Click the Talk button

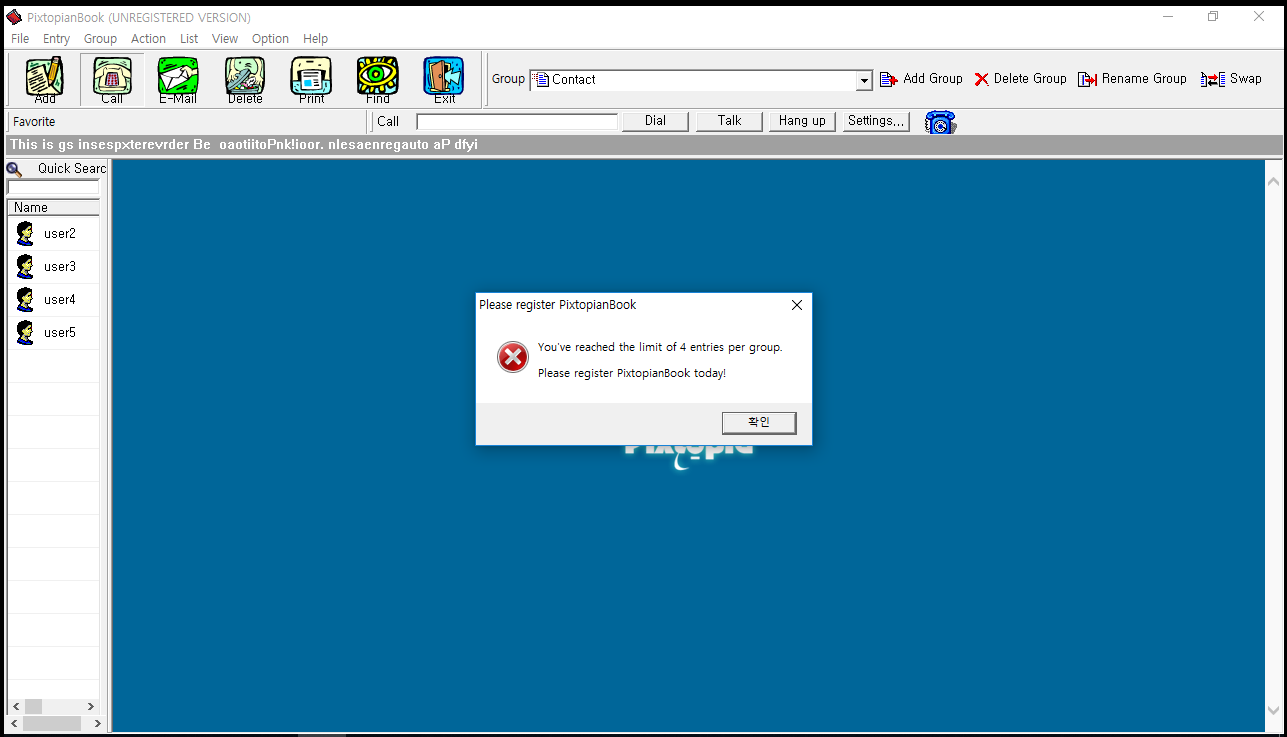click(729, 121)
